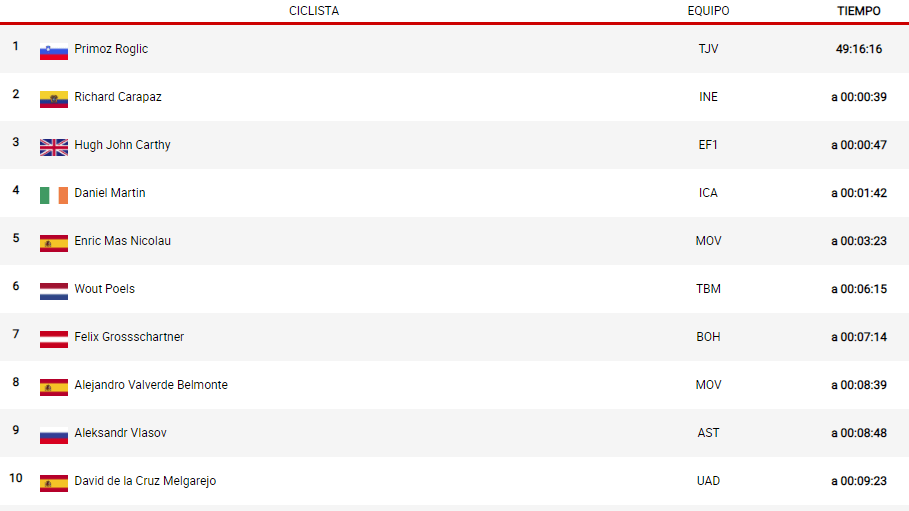The width and height of the screenshot is (909, 511).
Task: Click leader's time 49:16:16
Action: [x=859, y=49]
